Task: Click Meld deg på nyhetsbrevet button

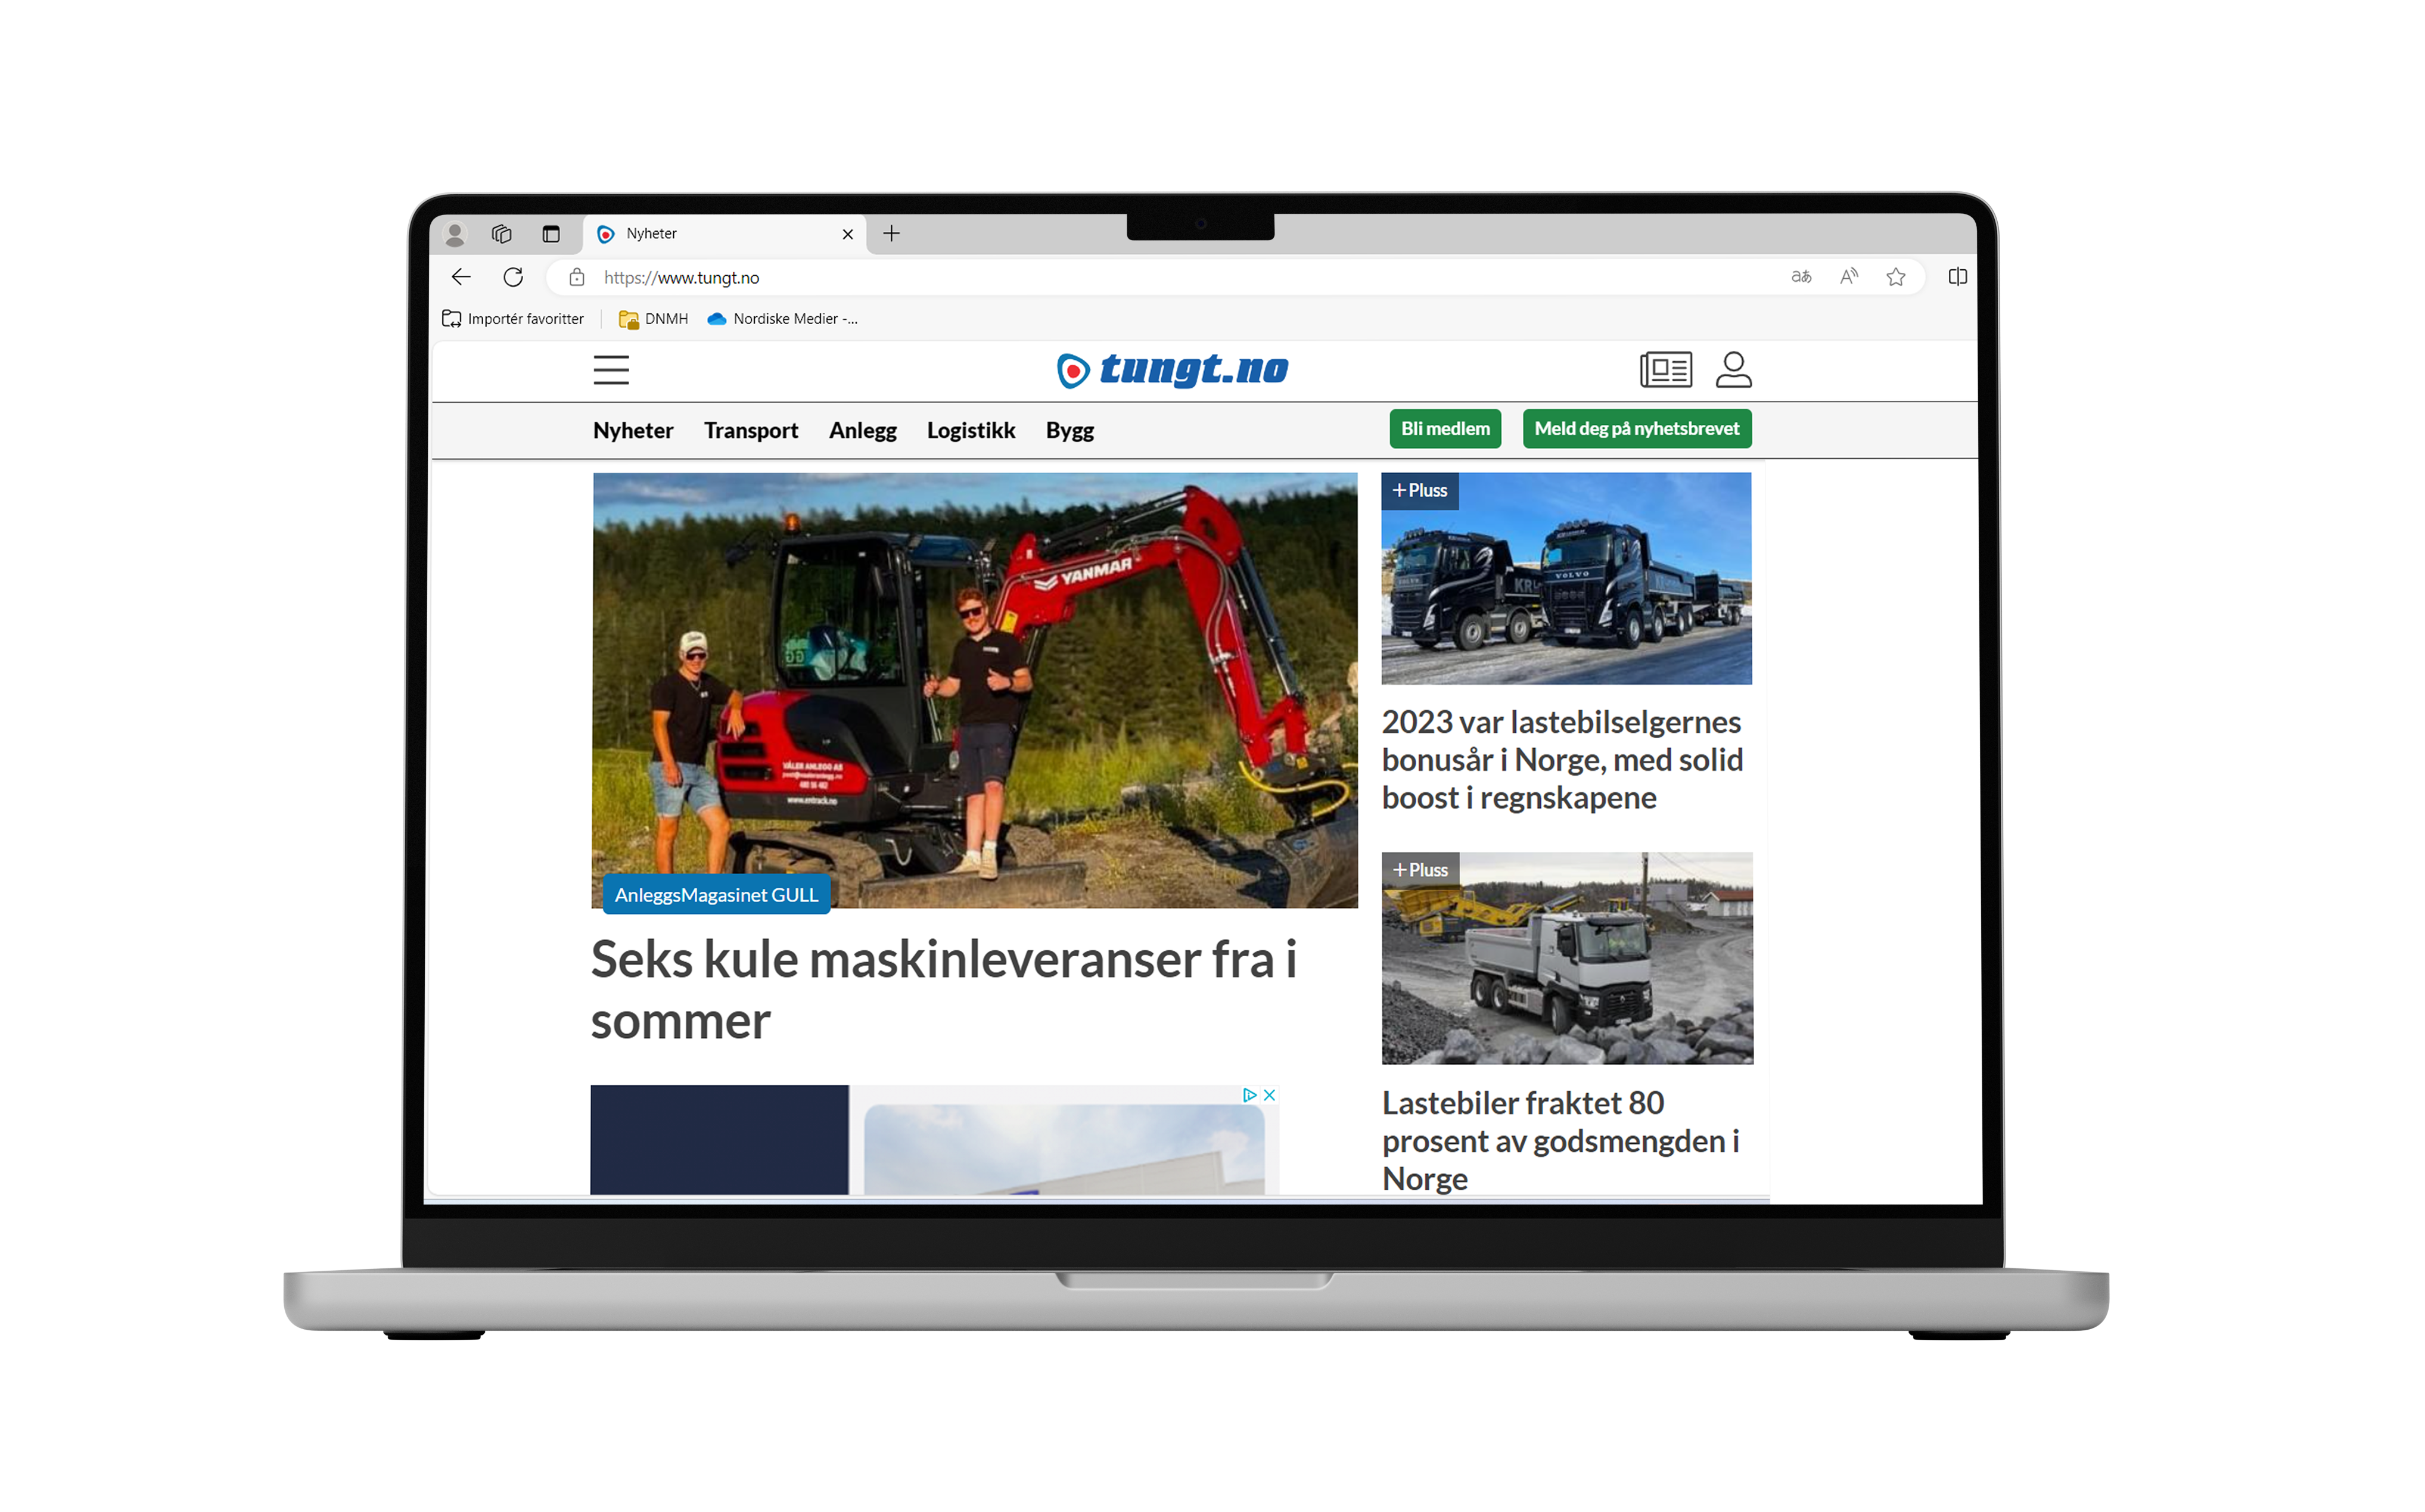Action: 1636,429
